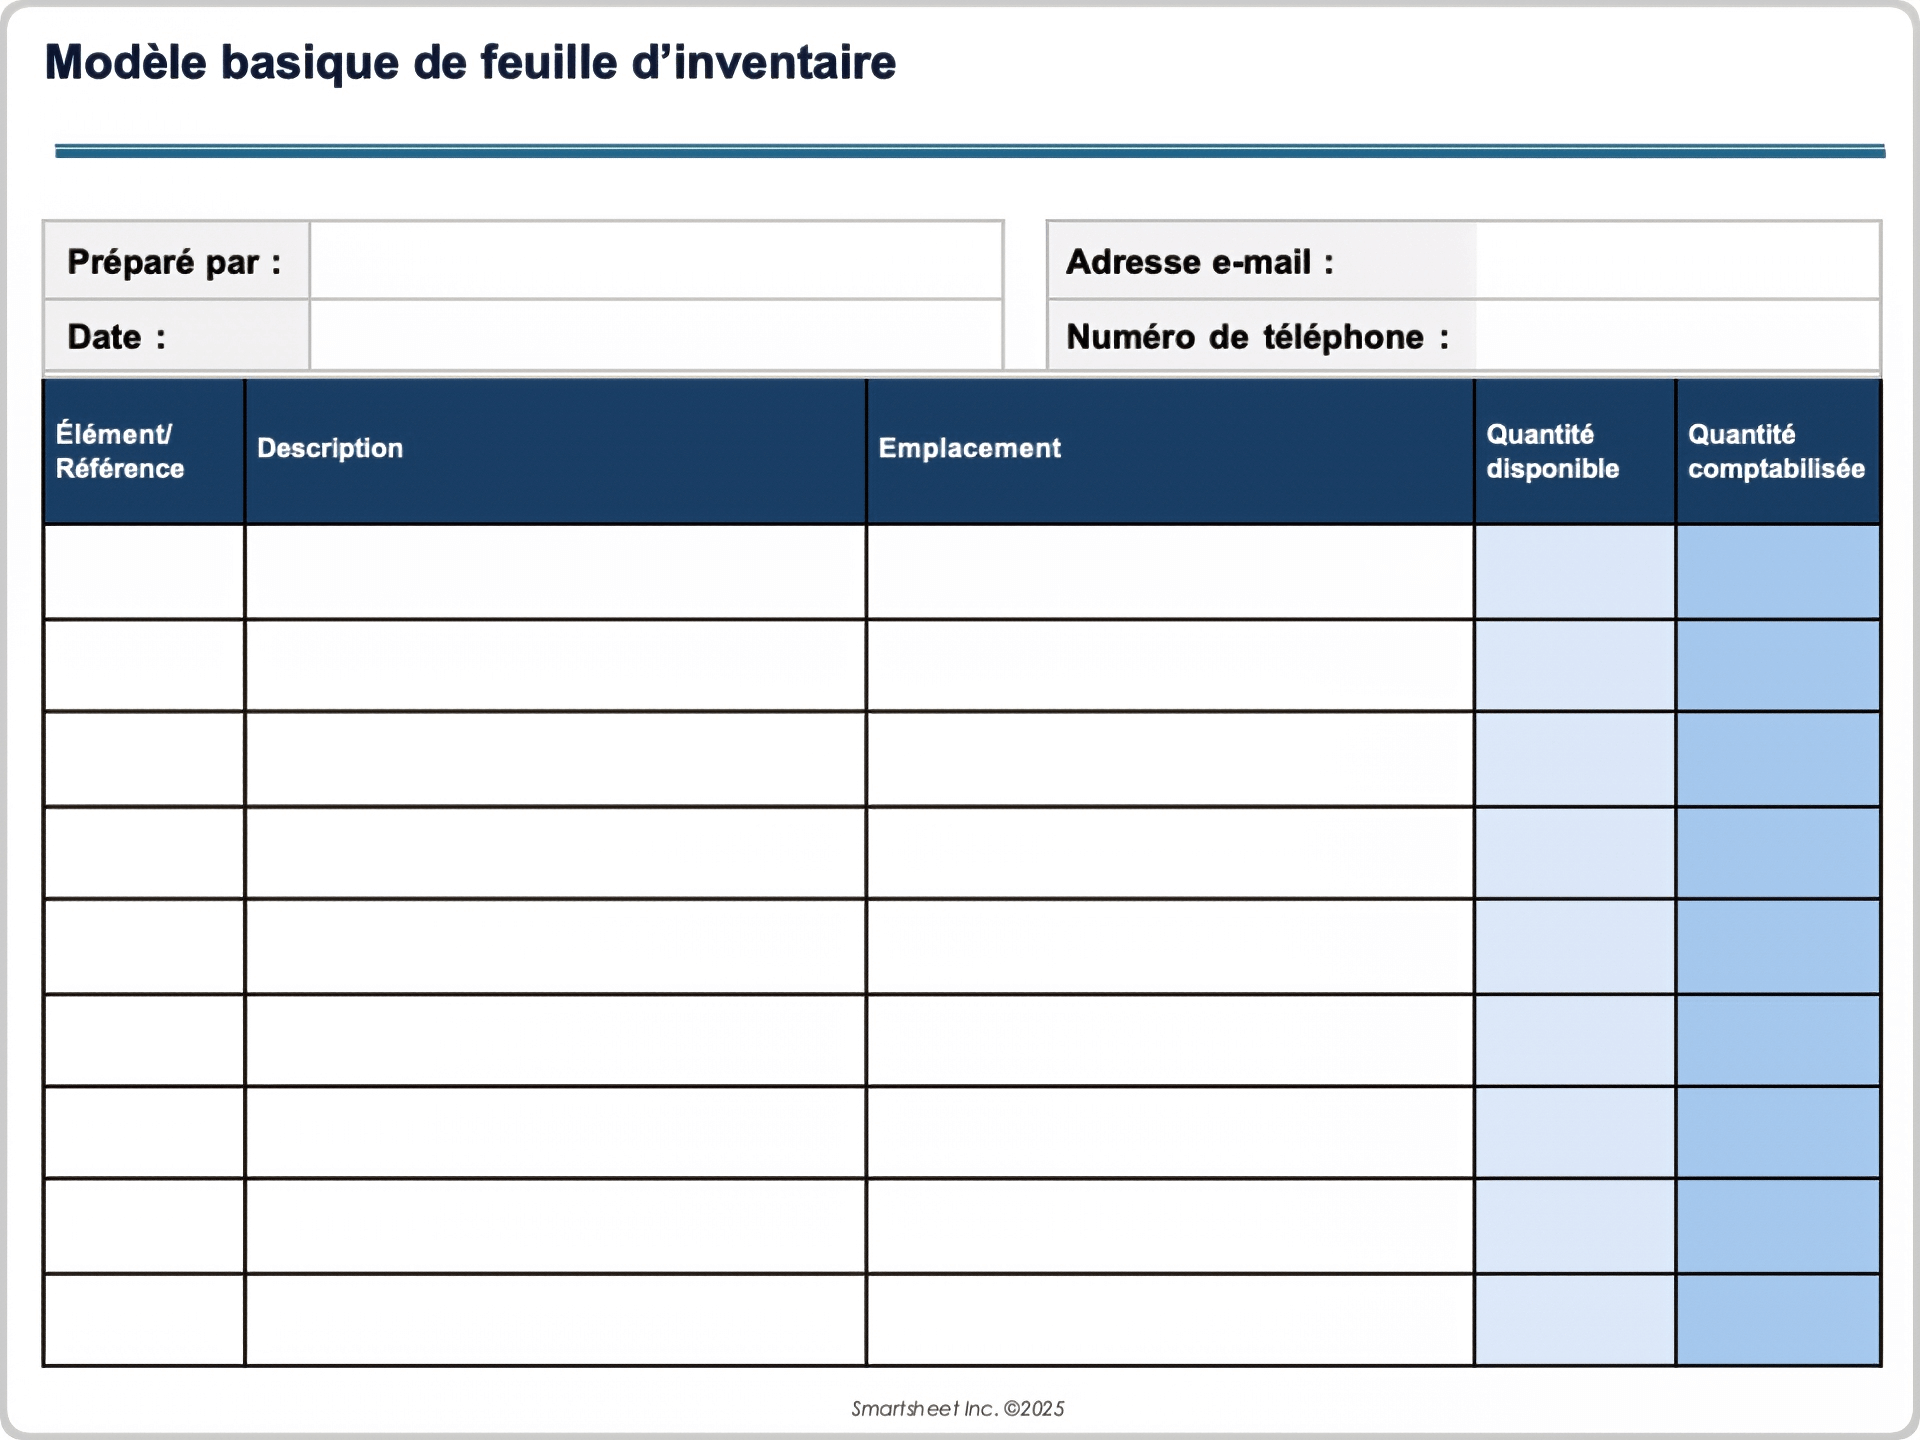1920x1440 pixels.
Task: Click the Adresse e-mail input field
Action: (1677, 261)
